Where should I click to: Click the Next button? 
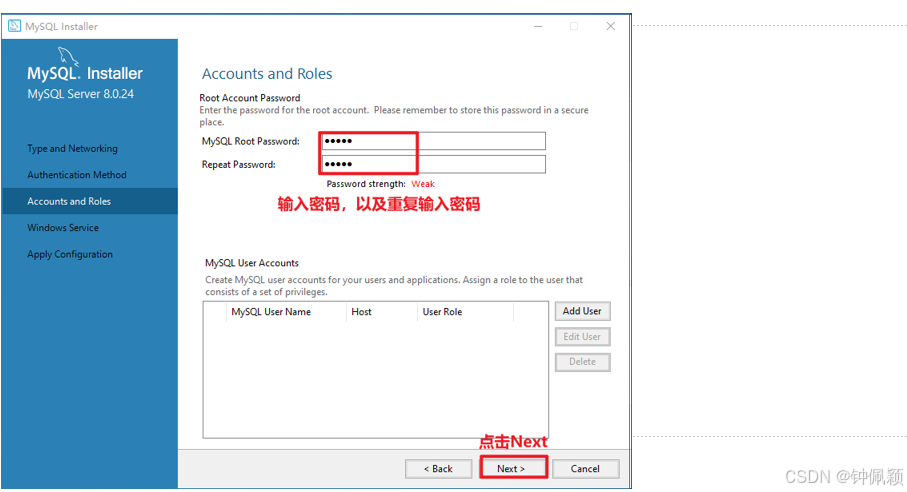click(513, 468)
